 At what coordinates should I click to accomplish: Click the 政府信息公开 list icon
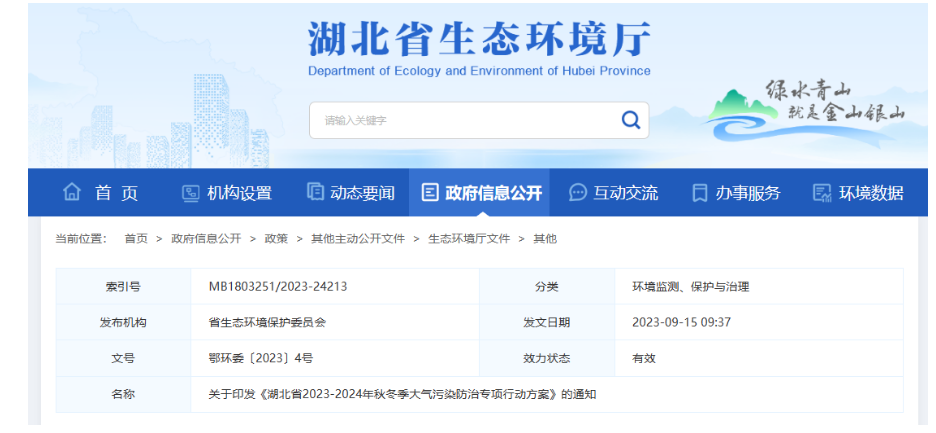(430, 193)
